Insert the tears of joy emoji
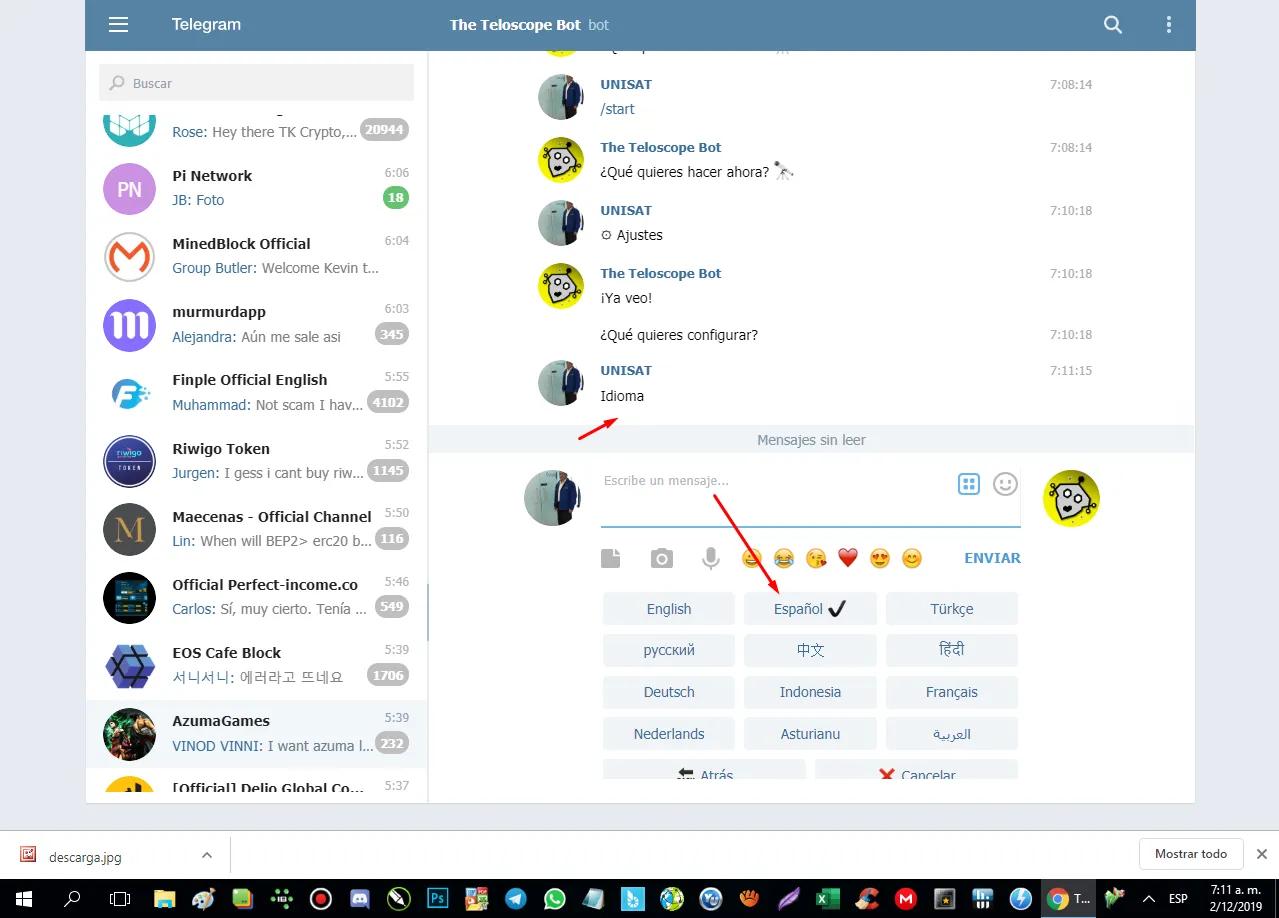This screenshot has width=1279, height=918. pyautogui.click(x=784, y=558)
